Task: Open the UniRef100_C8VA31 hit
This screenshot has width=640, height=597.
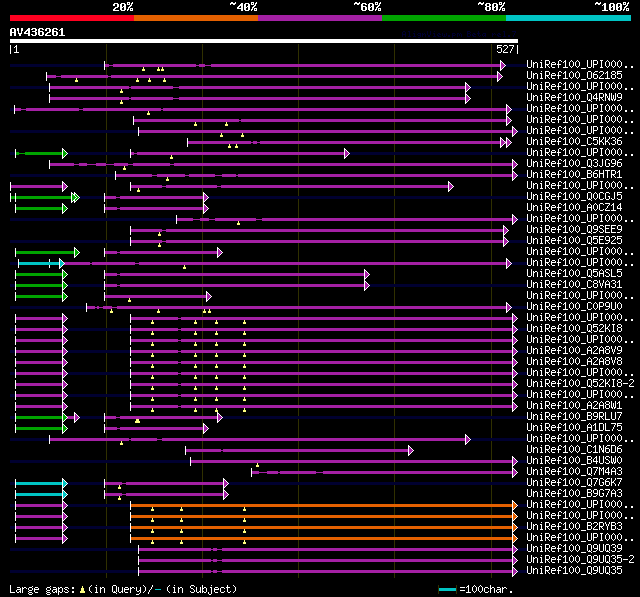Action: pos(574,284)
